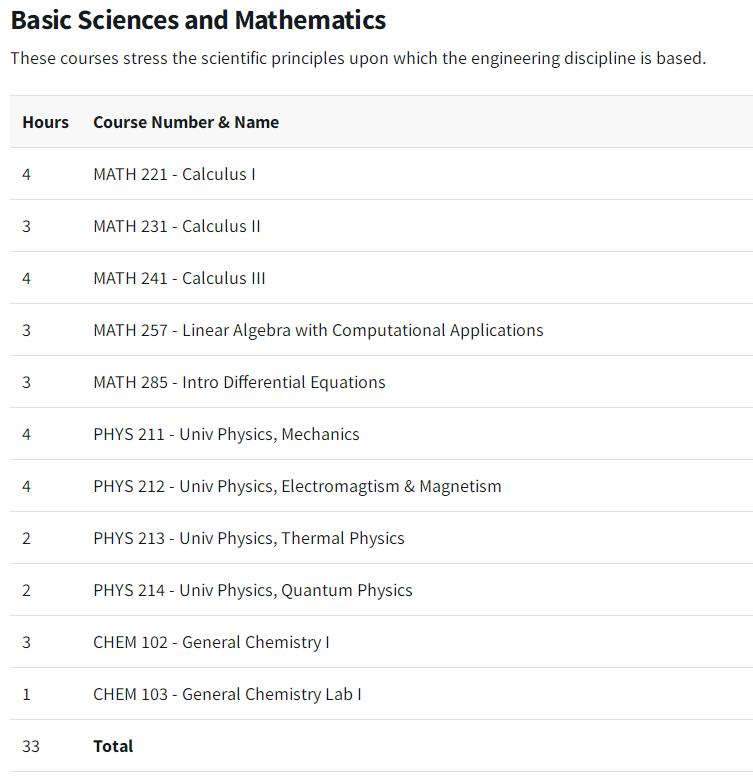Click the 'Course Number & Name' column header
This screenshot has width=753, height=780.
(x=186, y=122)
